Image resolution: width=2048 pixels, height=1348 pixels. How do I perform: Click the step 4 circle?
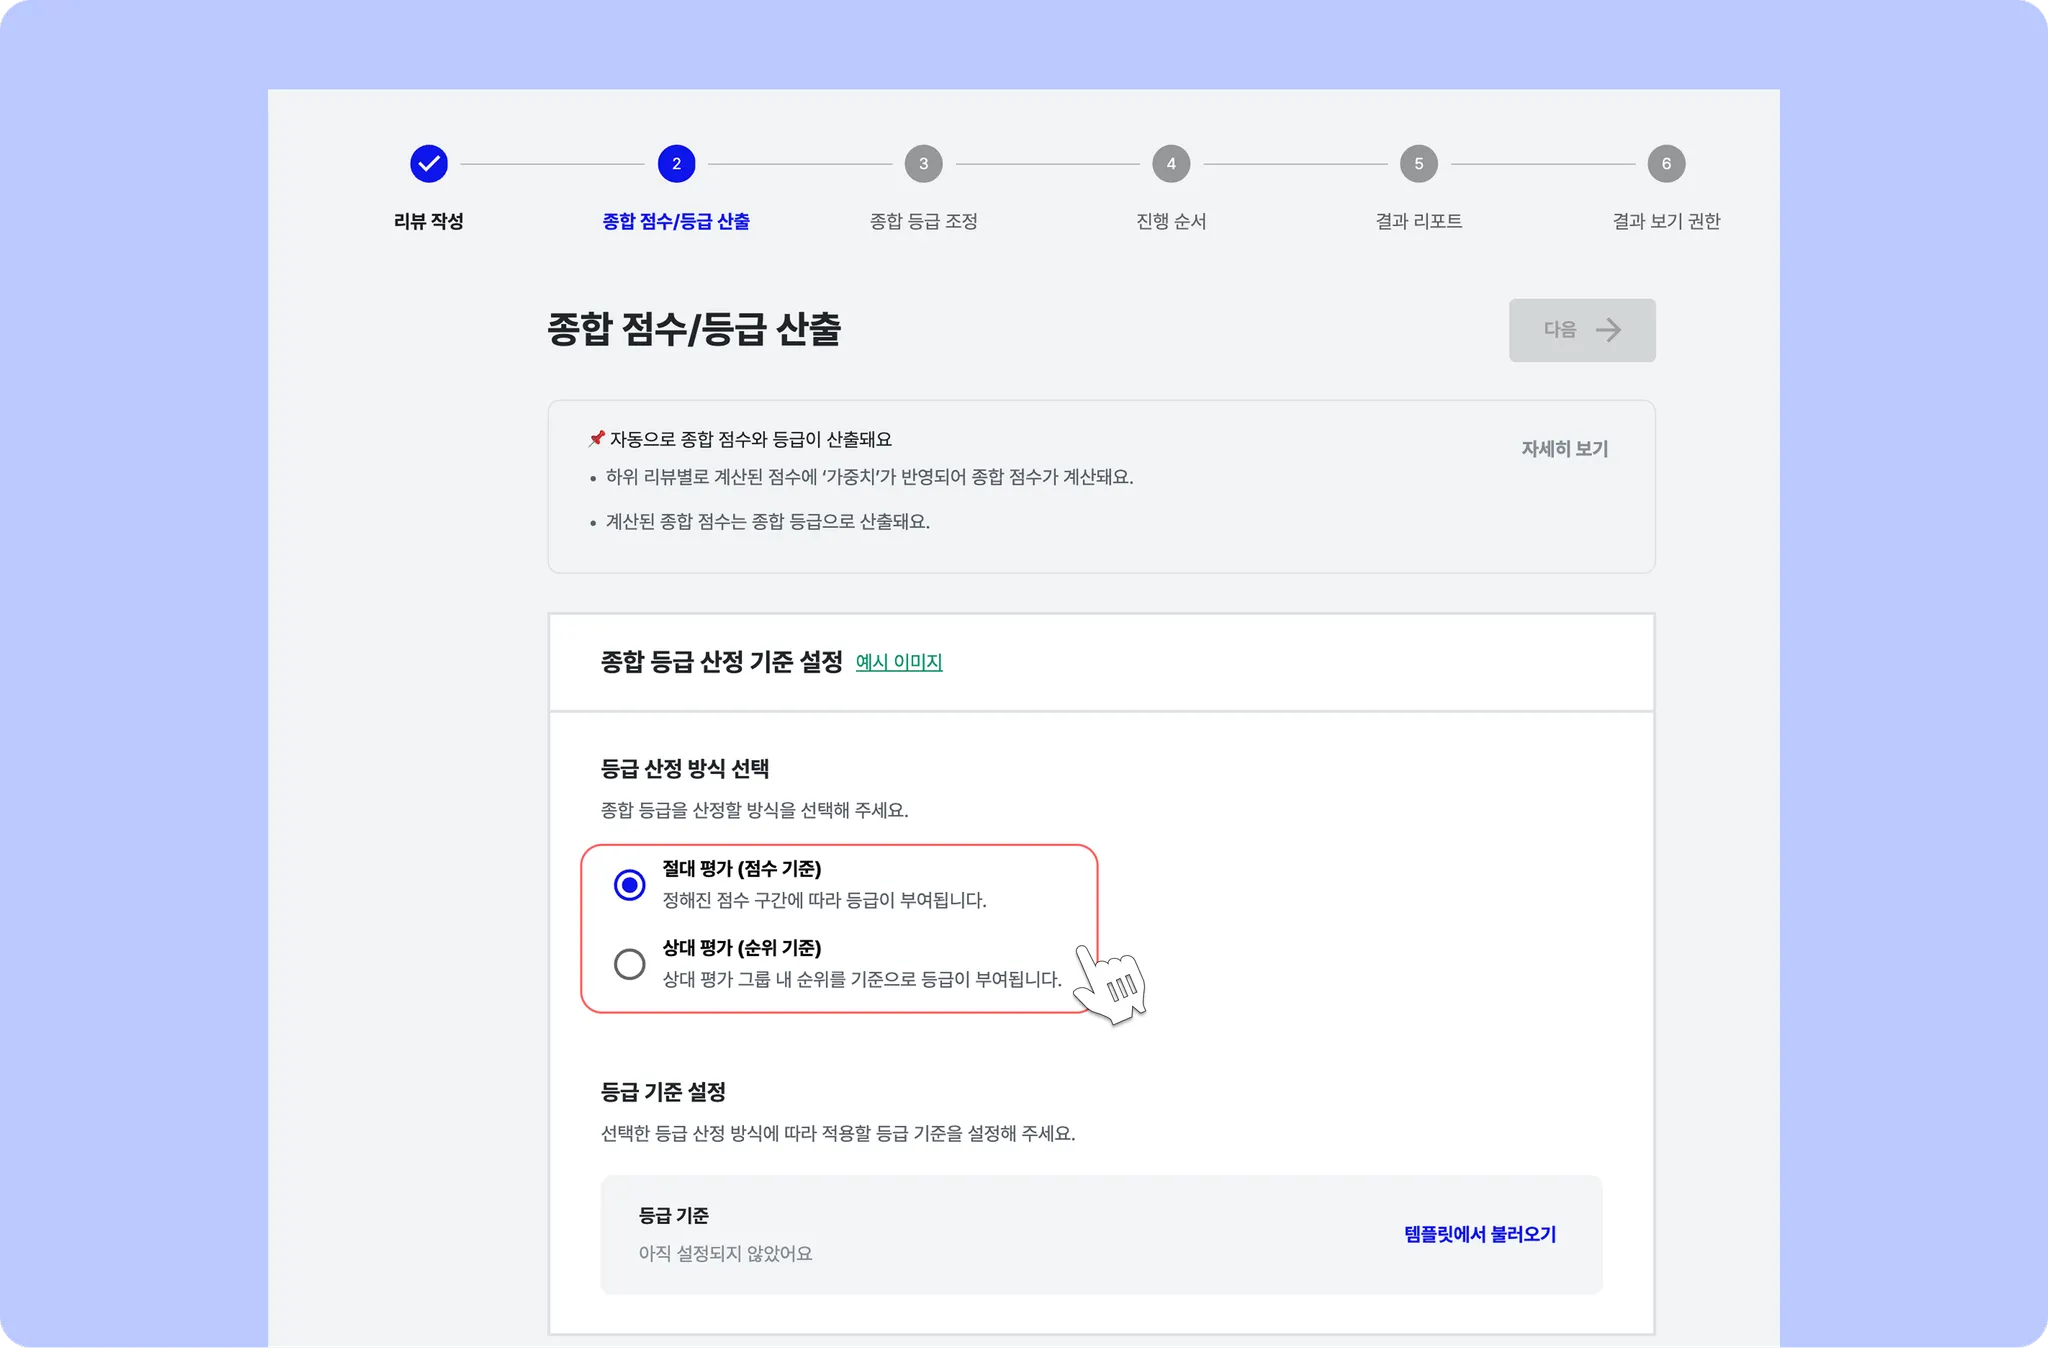[x=1171, y=164]
